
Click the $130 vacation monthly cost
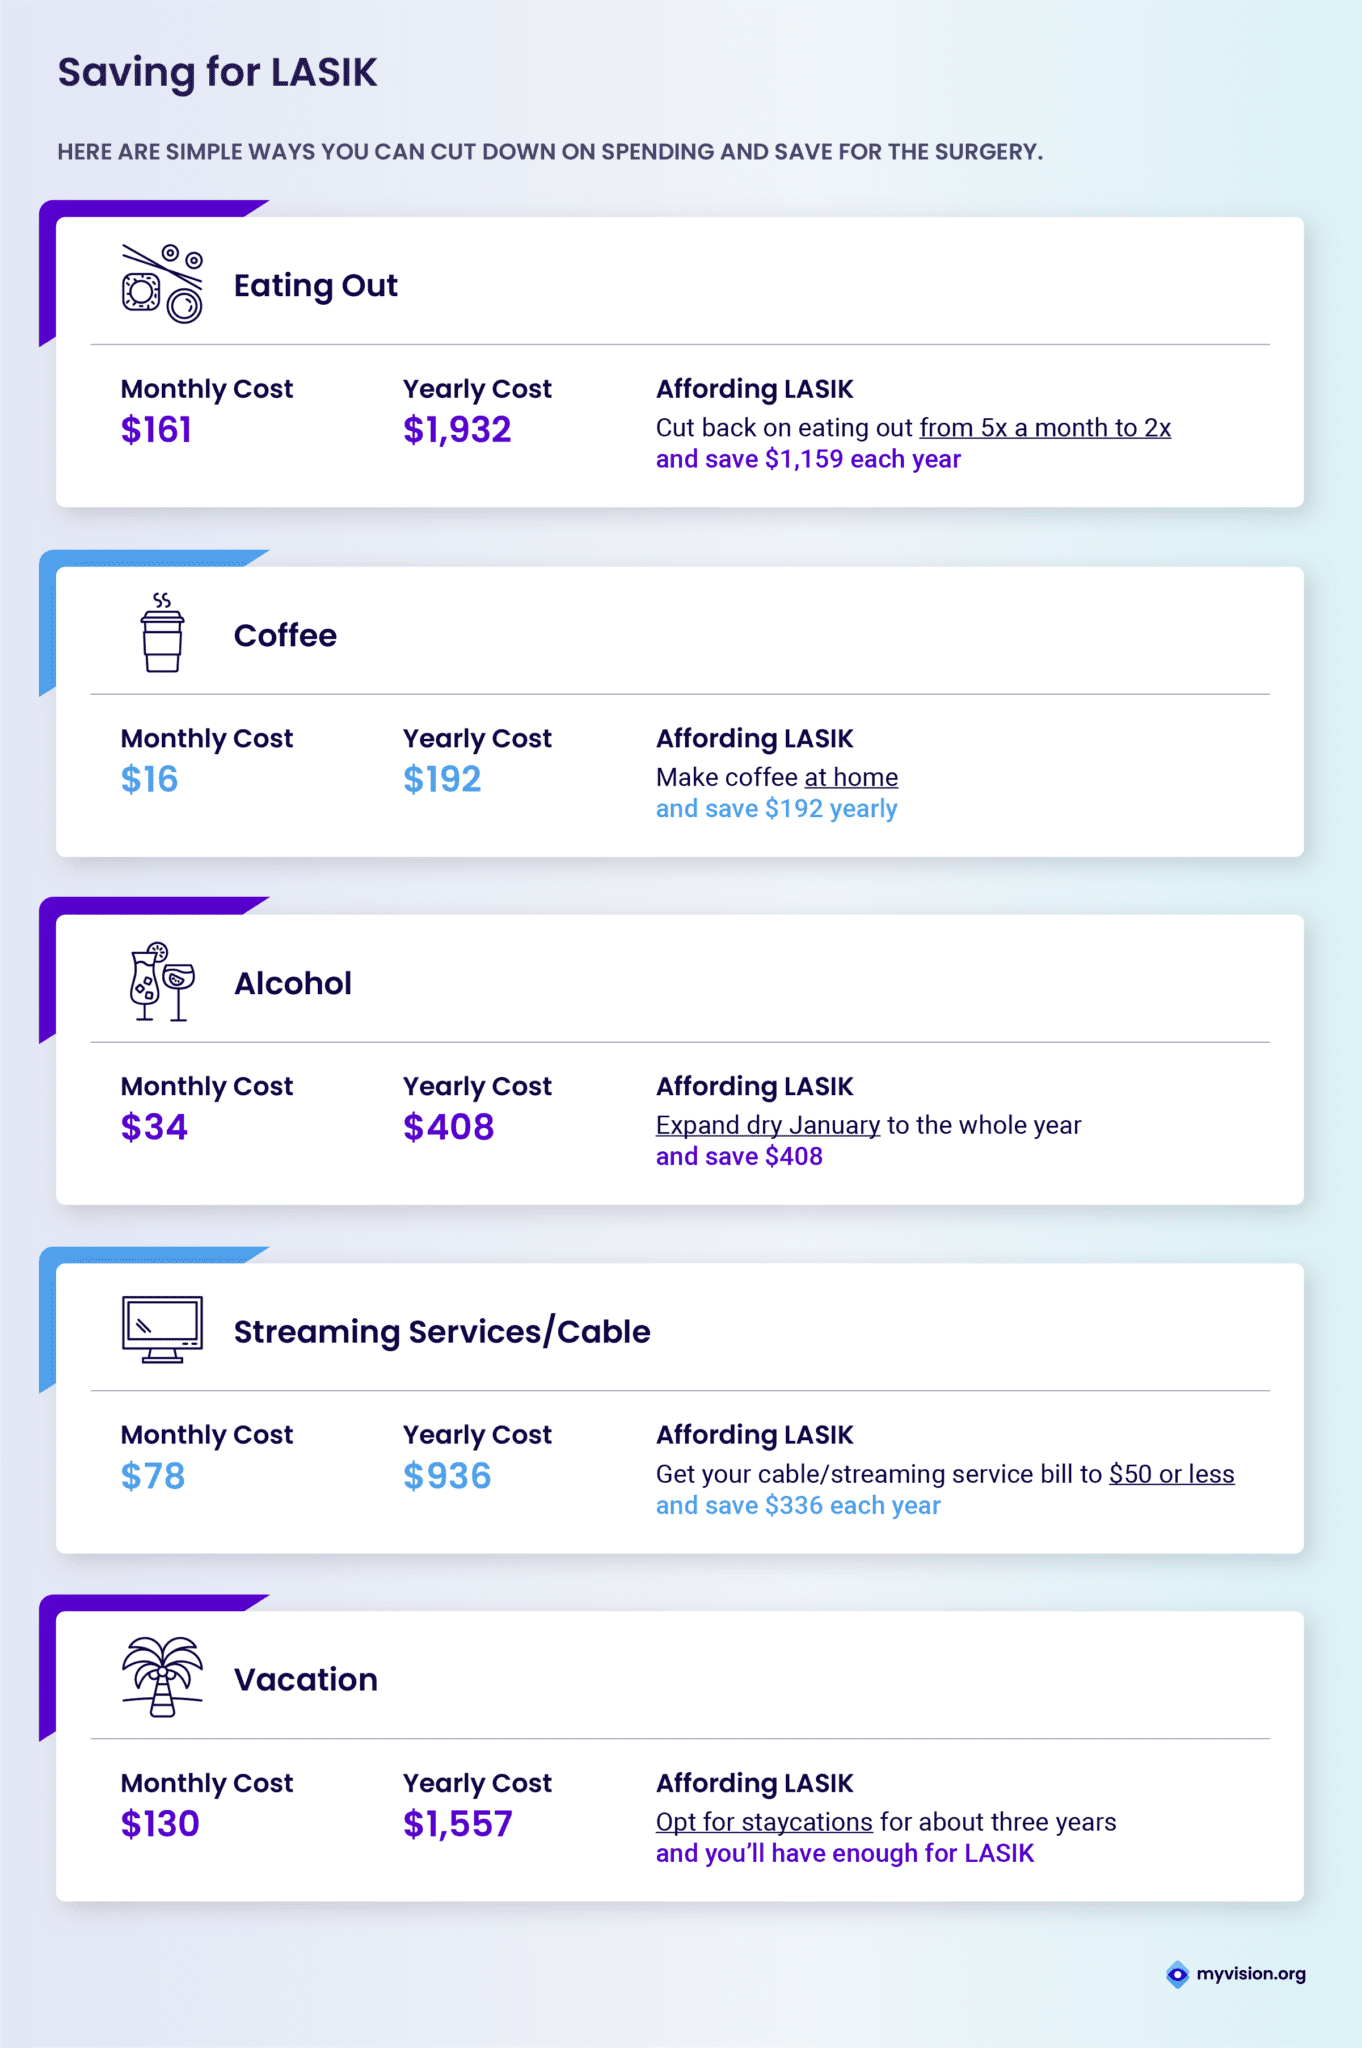pos(160,1824)
